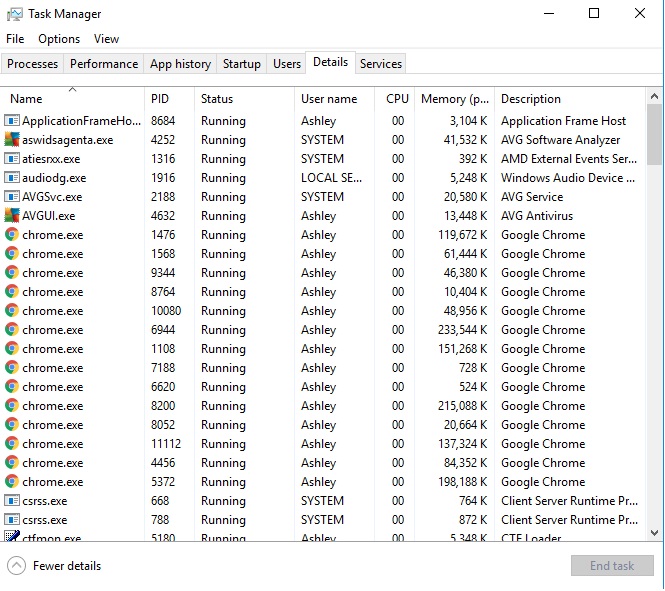
Task: Click the AVGUI.exe antivirus icon
Action: coord(12,216)
